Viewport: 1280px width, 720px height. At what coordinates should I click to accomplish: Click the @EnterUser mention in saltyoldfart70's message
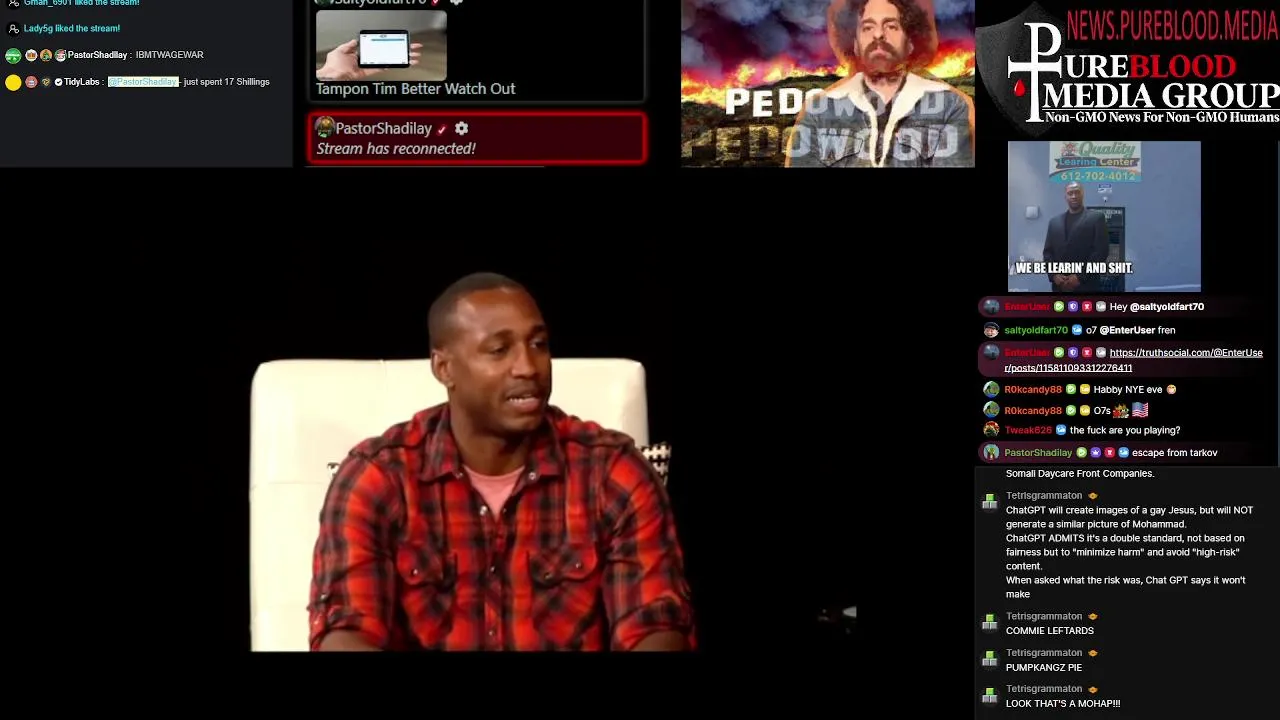point(1127,330)
